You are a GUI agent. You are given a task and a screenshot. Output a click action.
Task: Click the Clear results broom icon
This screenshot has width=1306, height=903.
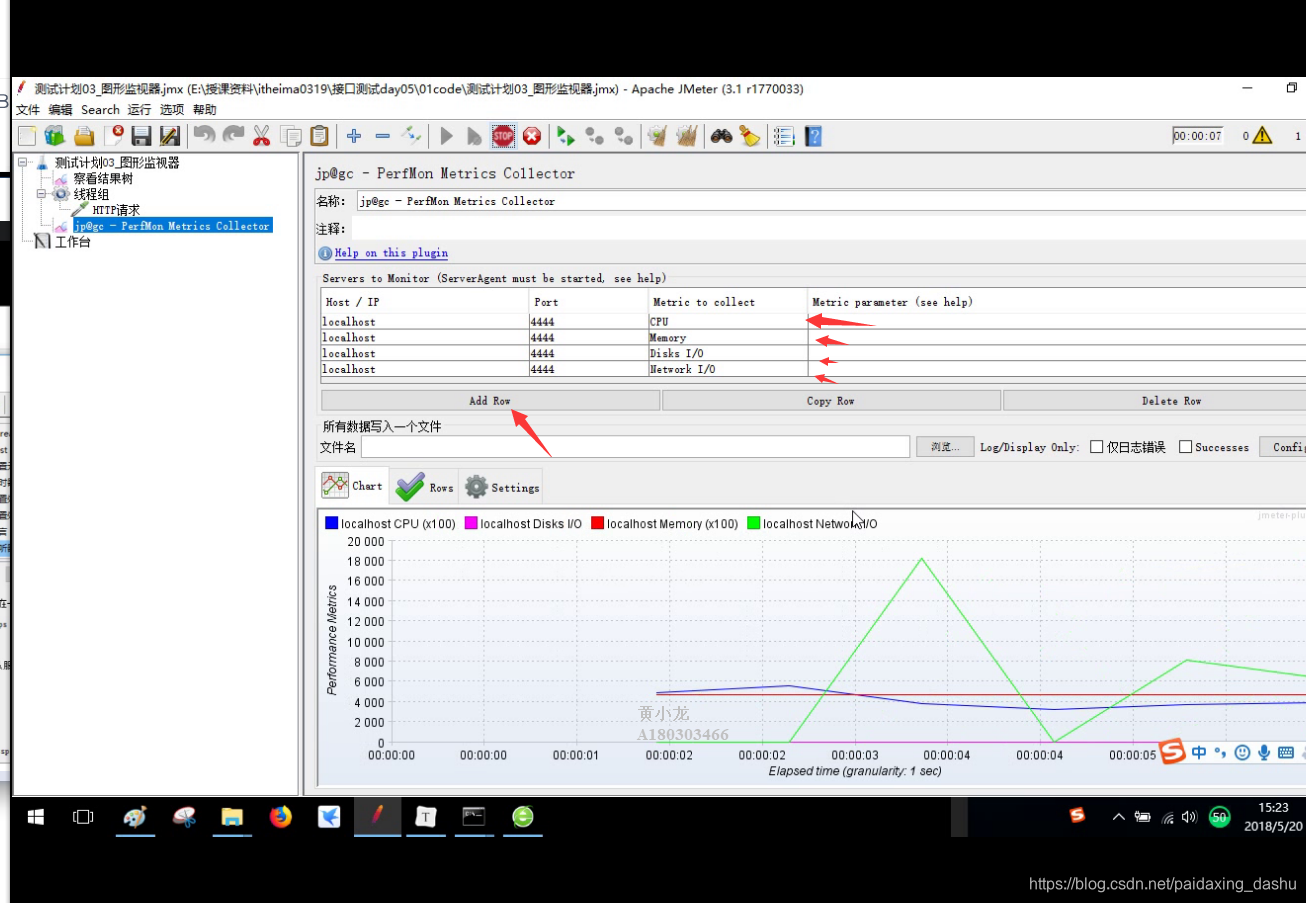(657, 136)
